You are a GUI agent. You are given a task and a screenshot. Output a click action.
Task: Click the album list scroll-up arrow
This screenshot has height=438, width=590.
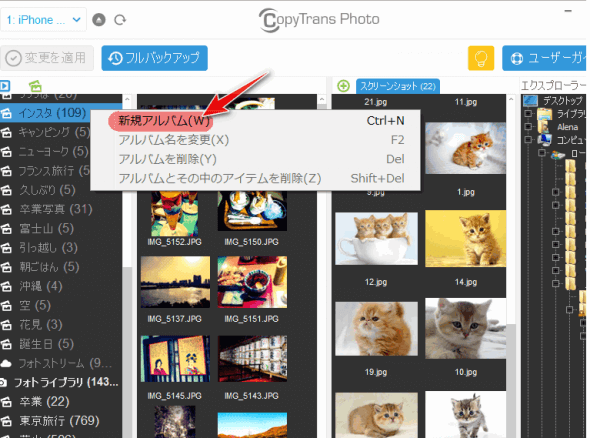coord(127,99)
